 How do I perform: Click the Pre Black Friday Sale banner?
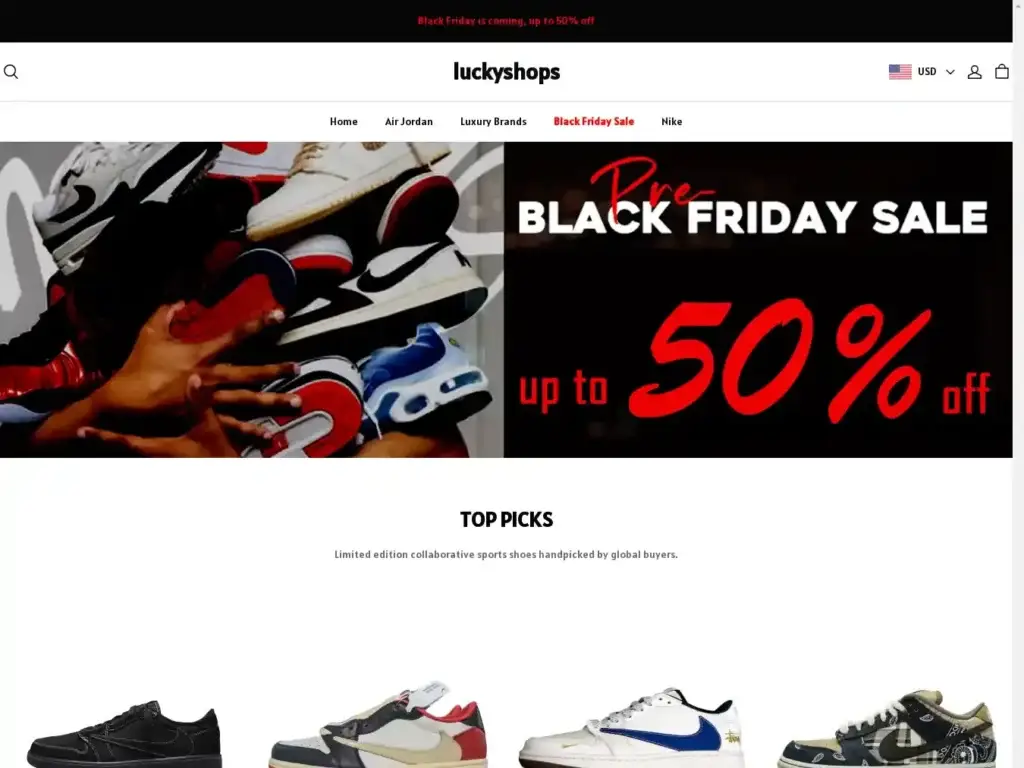tap(758, 300)
